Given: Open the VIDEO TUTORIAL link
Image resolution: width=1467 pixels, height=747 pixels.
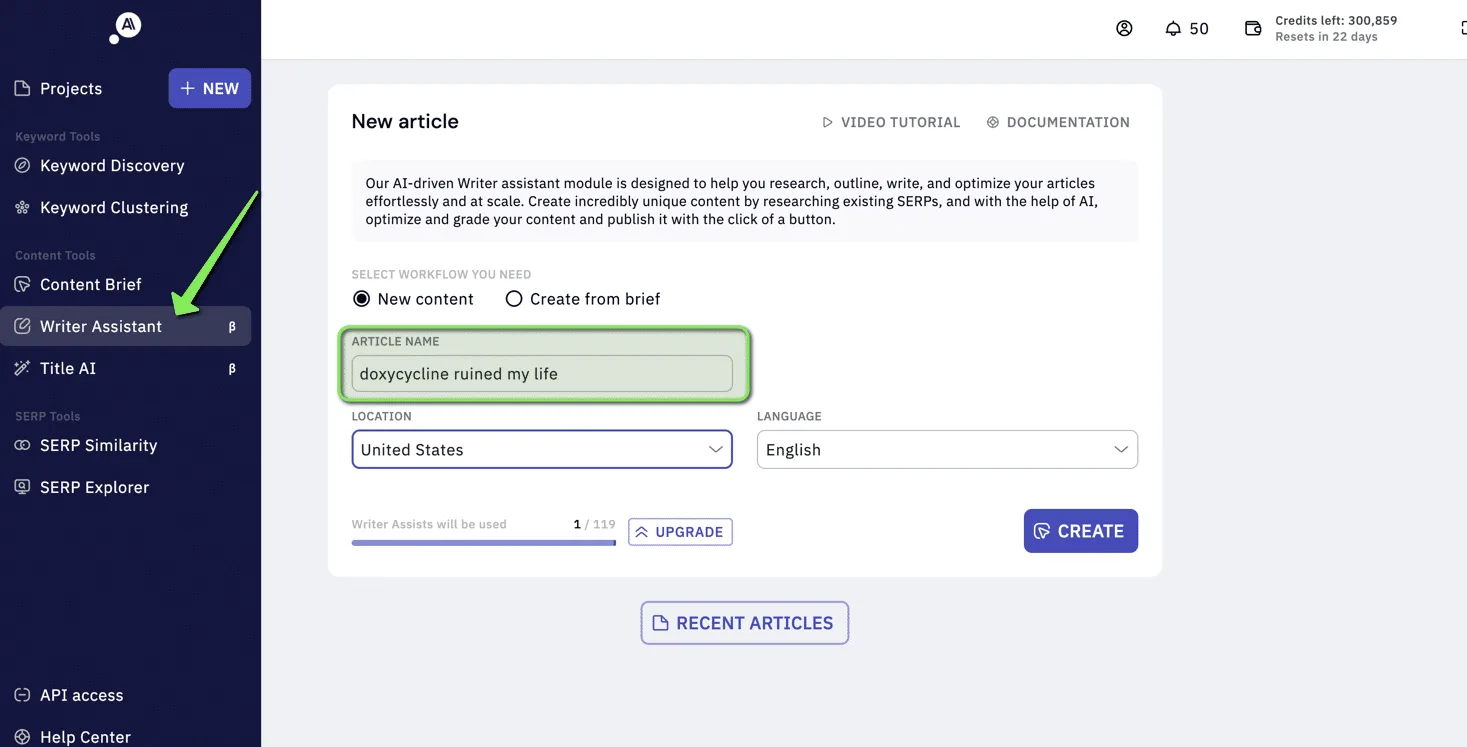Looking at the screenshot, I should pos(891,122).
